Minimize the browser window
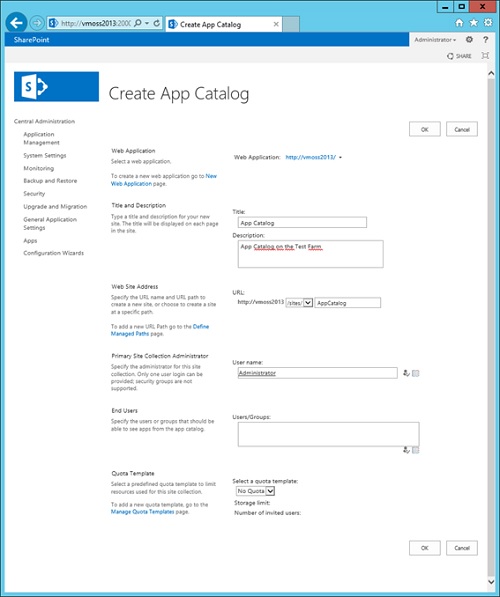The height and width of the screenshot is (597, 500). (445, 7)
